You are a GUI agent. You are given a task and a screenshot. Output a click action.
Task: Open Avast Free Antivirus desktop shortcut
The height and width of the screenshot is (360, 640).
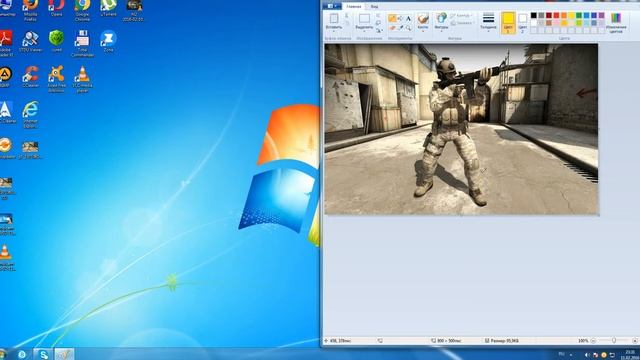[x=56, y=78]
